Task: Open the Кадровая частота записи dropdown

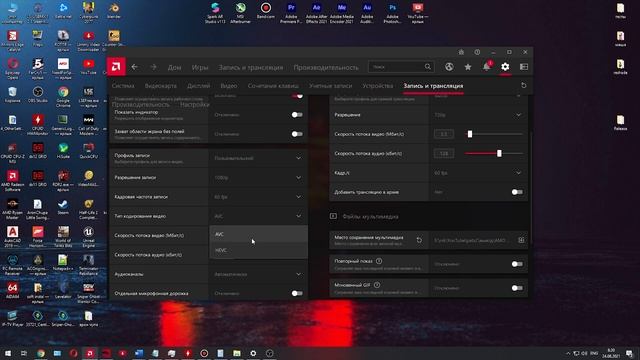Action: (258, 197)
